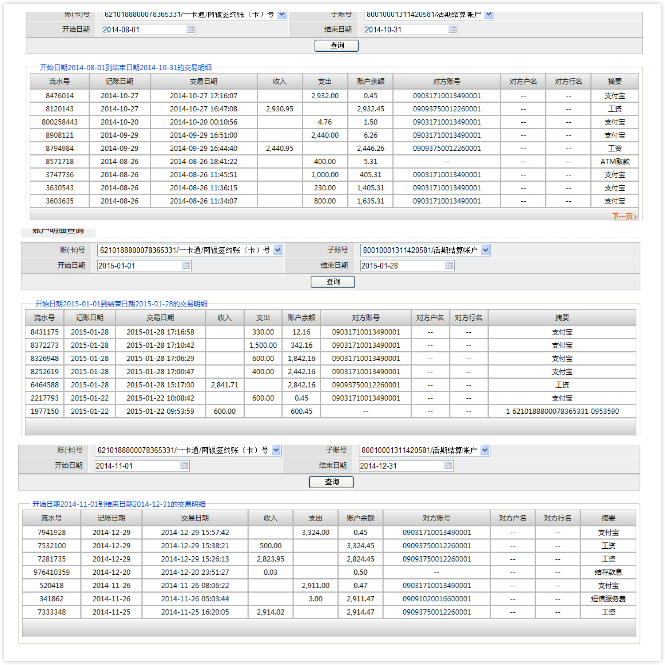Click income amount 2,930.95
This screenshot has width=665, height=665.
(x=279, y=109)
